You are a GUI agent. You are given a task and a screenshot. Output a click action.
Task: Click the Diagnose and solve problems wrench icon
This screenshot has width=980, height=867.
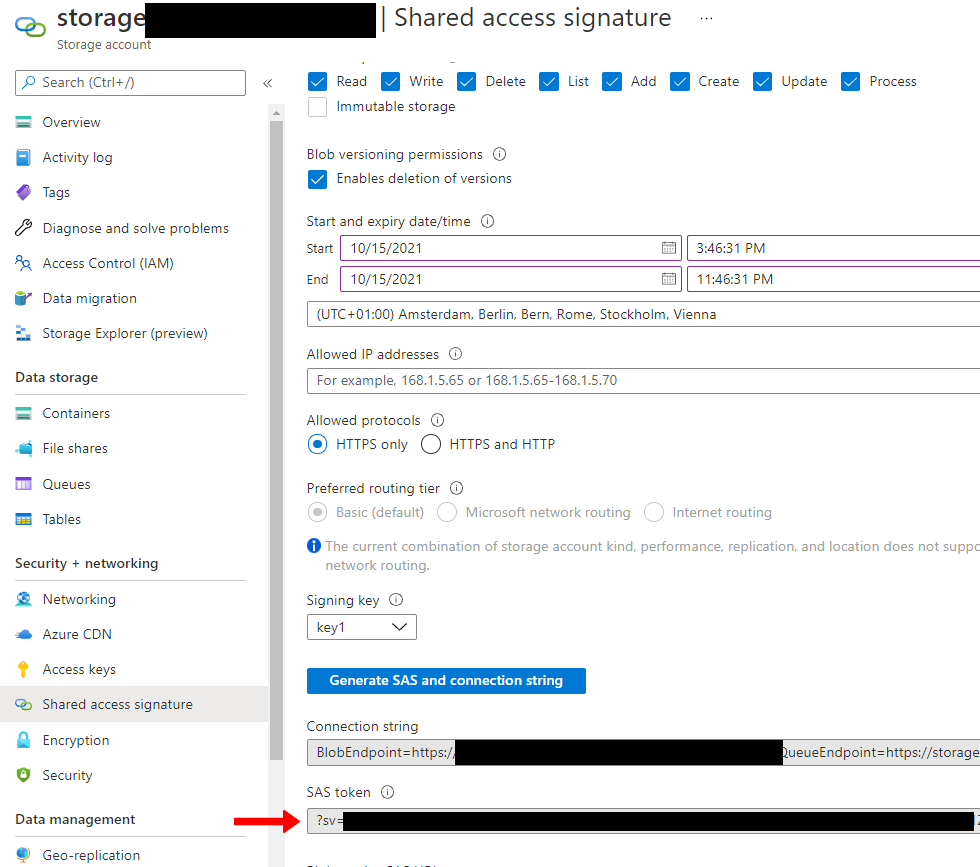pyautogui.click(x=23, y=228)
